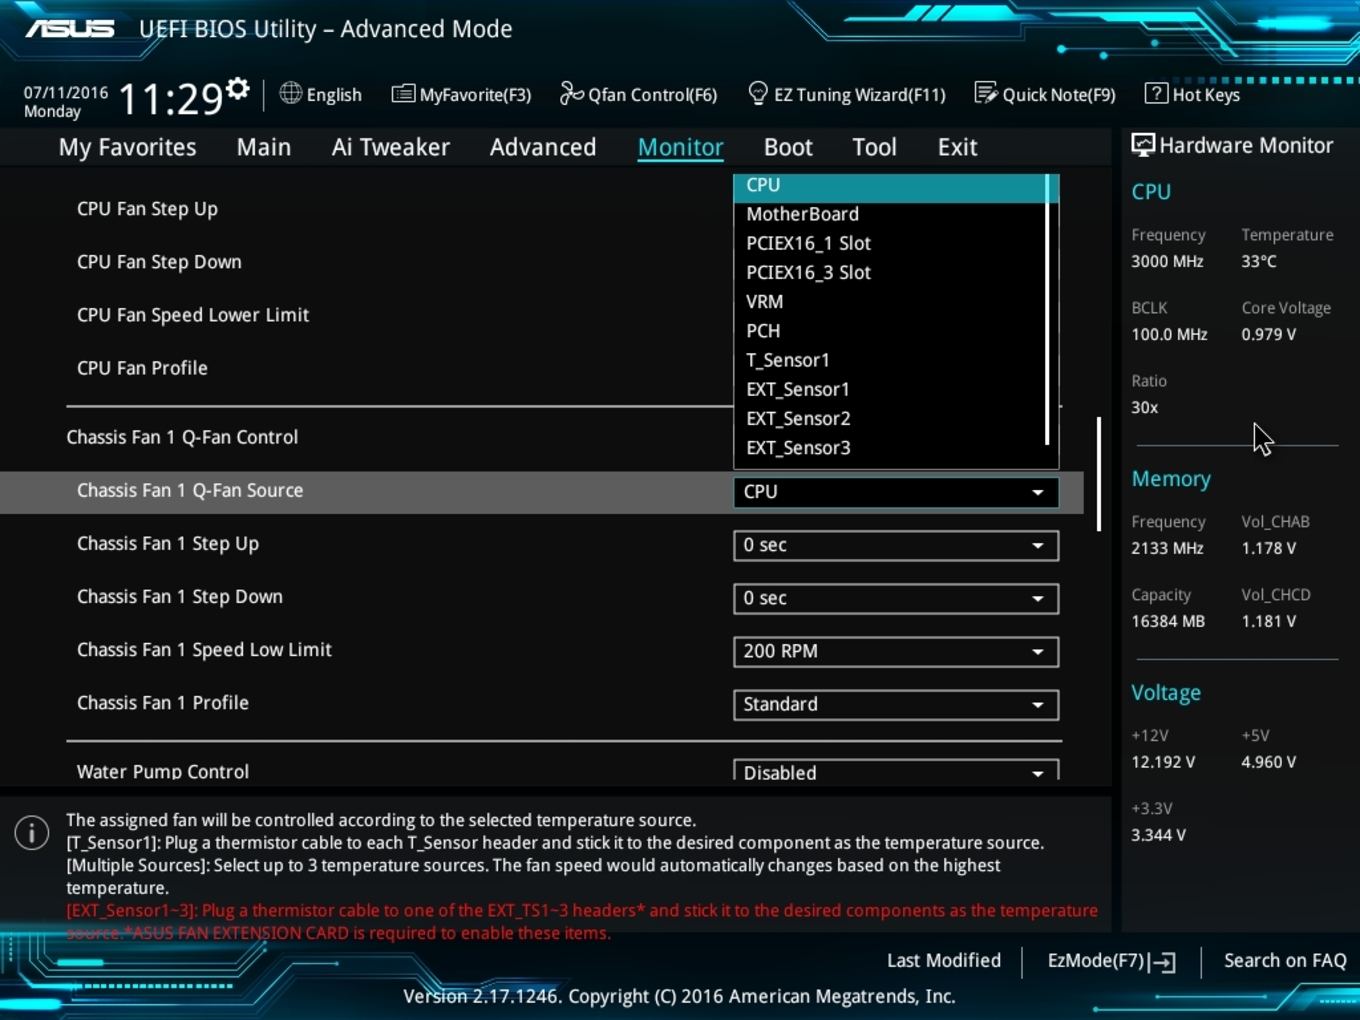Viewport: 1360px width, 1020px height.
Task: Open Water Pump Control dropdown
Action: [896, 771]
